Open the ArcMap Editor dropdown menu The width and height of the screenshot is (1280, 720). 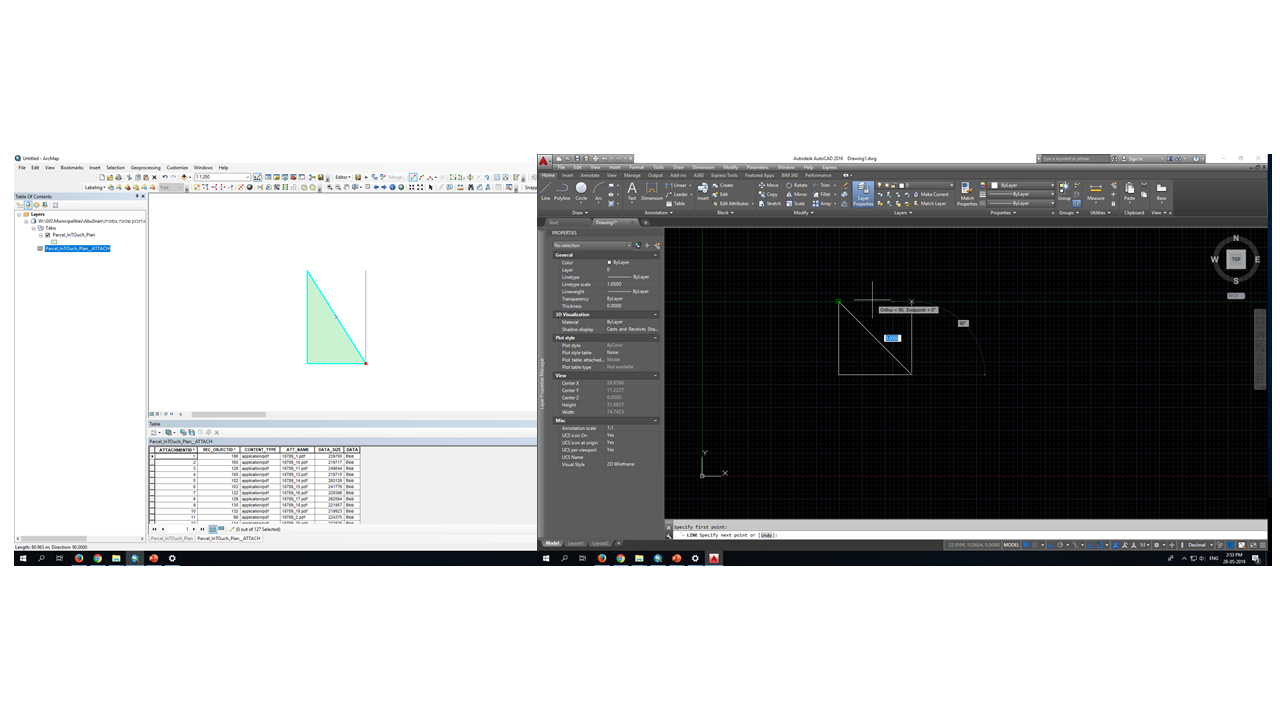[x=342, y=177]
